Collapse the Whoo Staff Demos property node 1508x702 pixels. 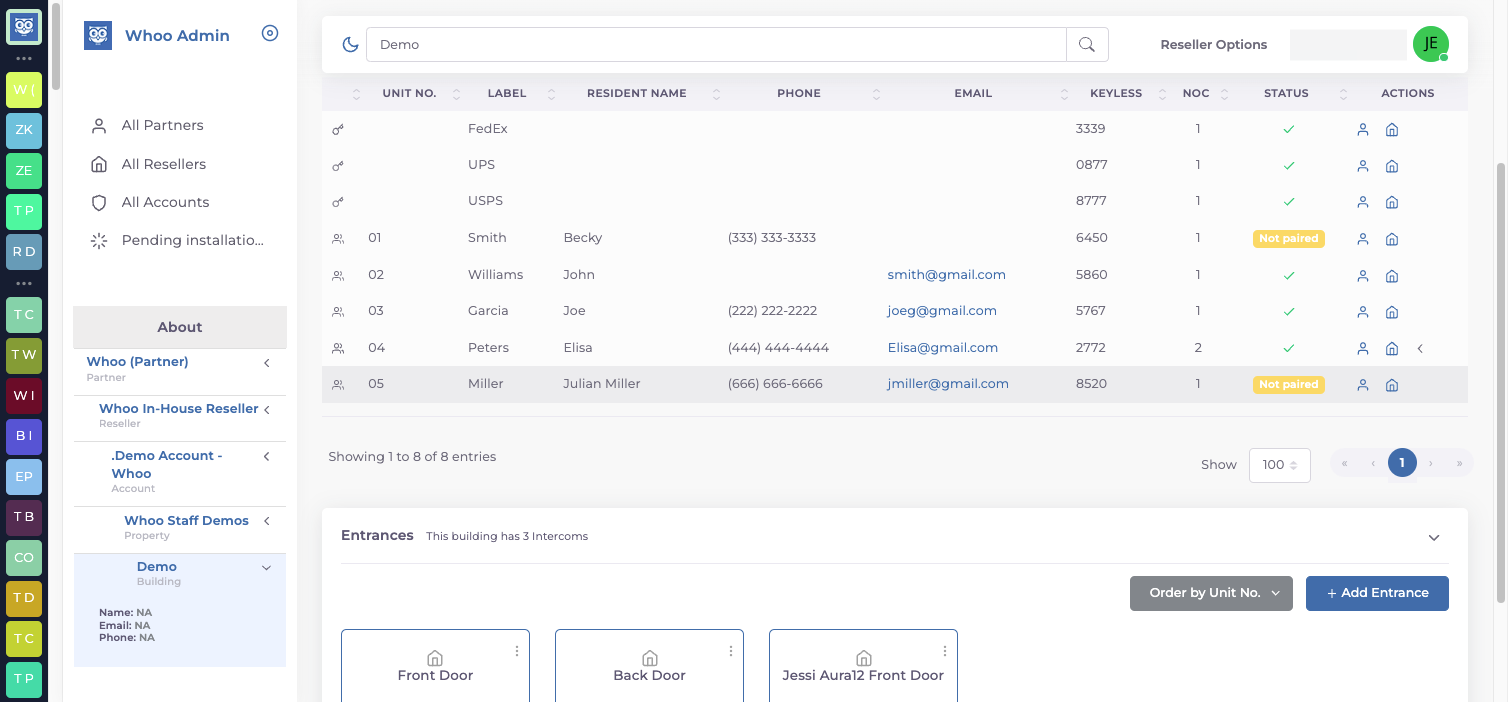[267, 522]
